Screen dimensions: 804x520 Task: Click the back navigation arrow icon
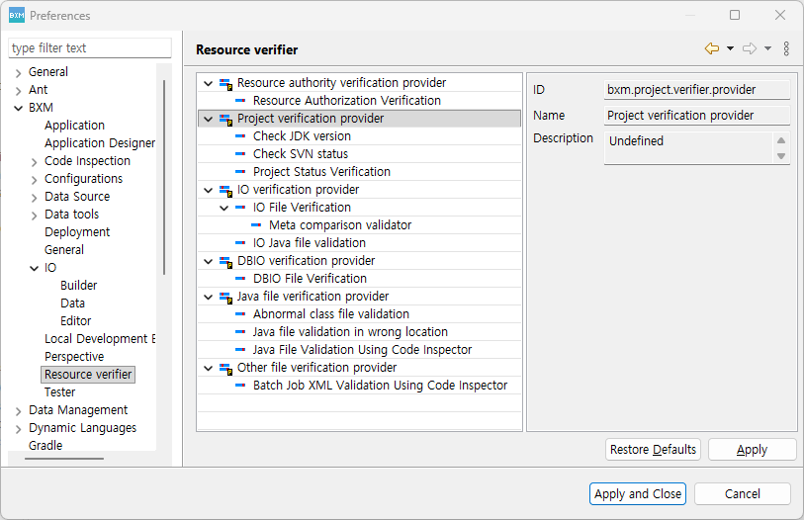[x=712, y=49]
